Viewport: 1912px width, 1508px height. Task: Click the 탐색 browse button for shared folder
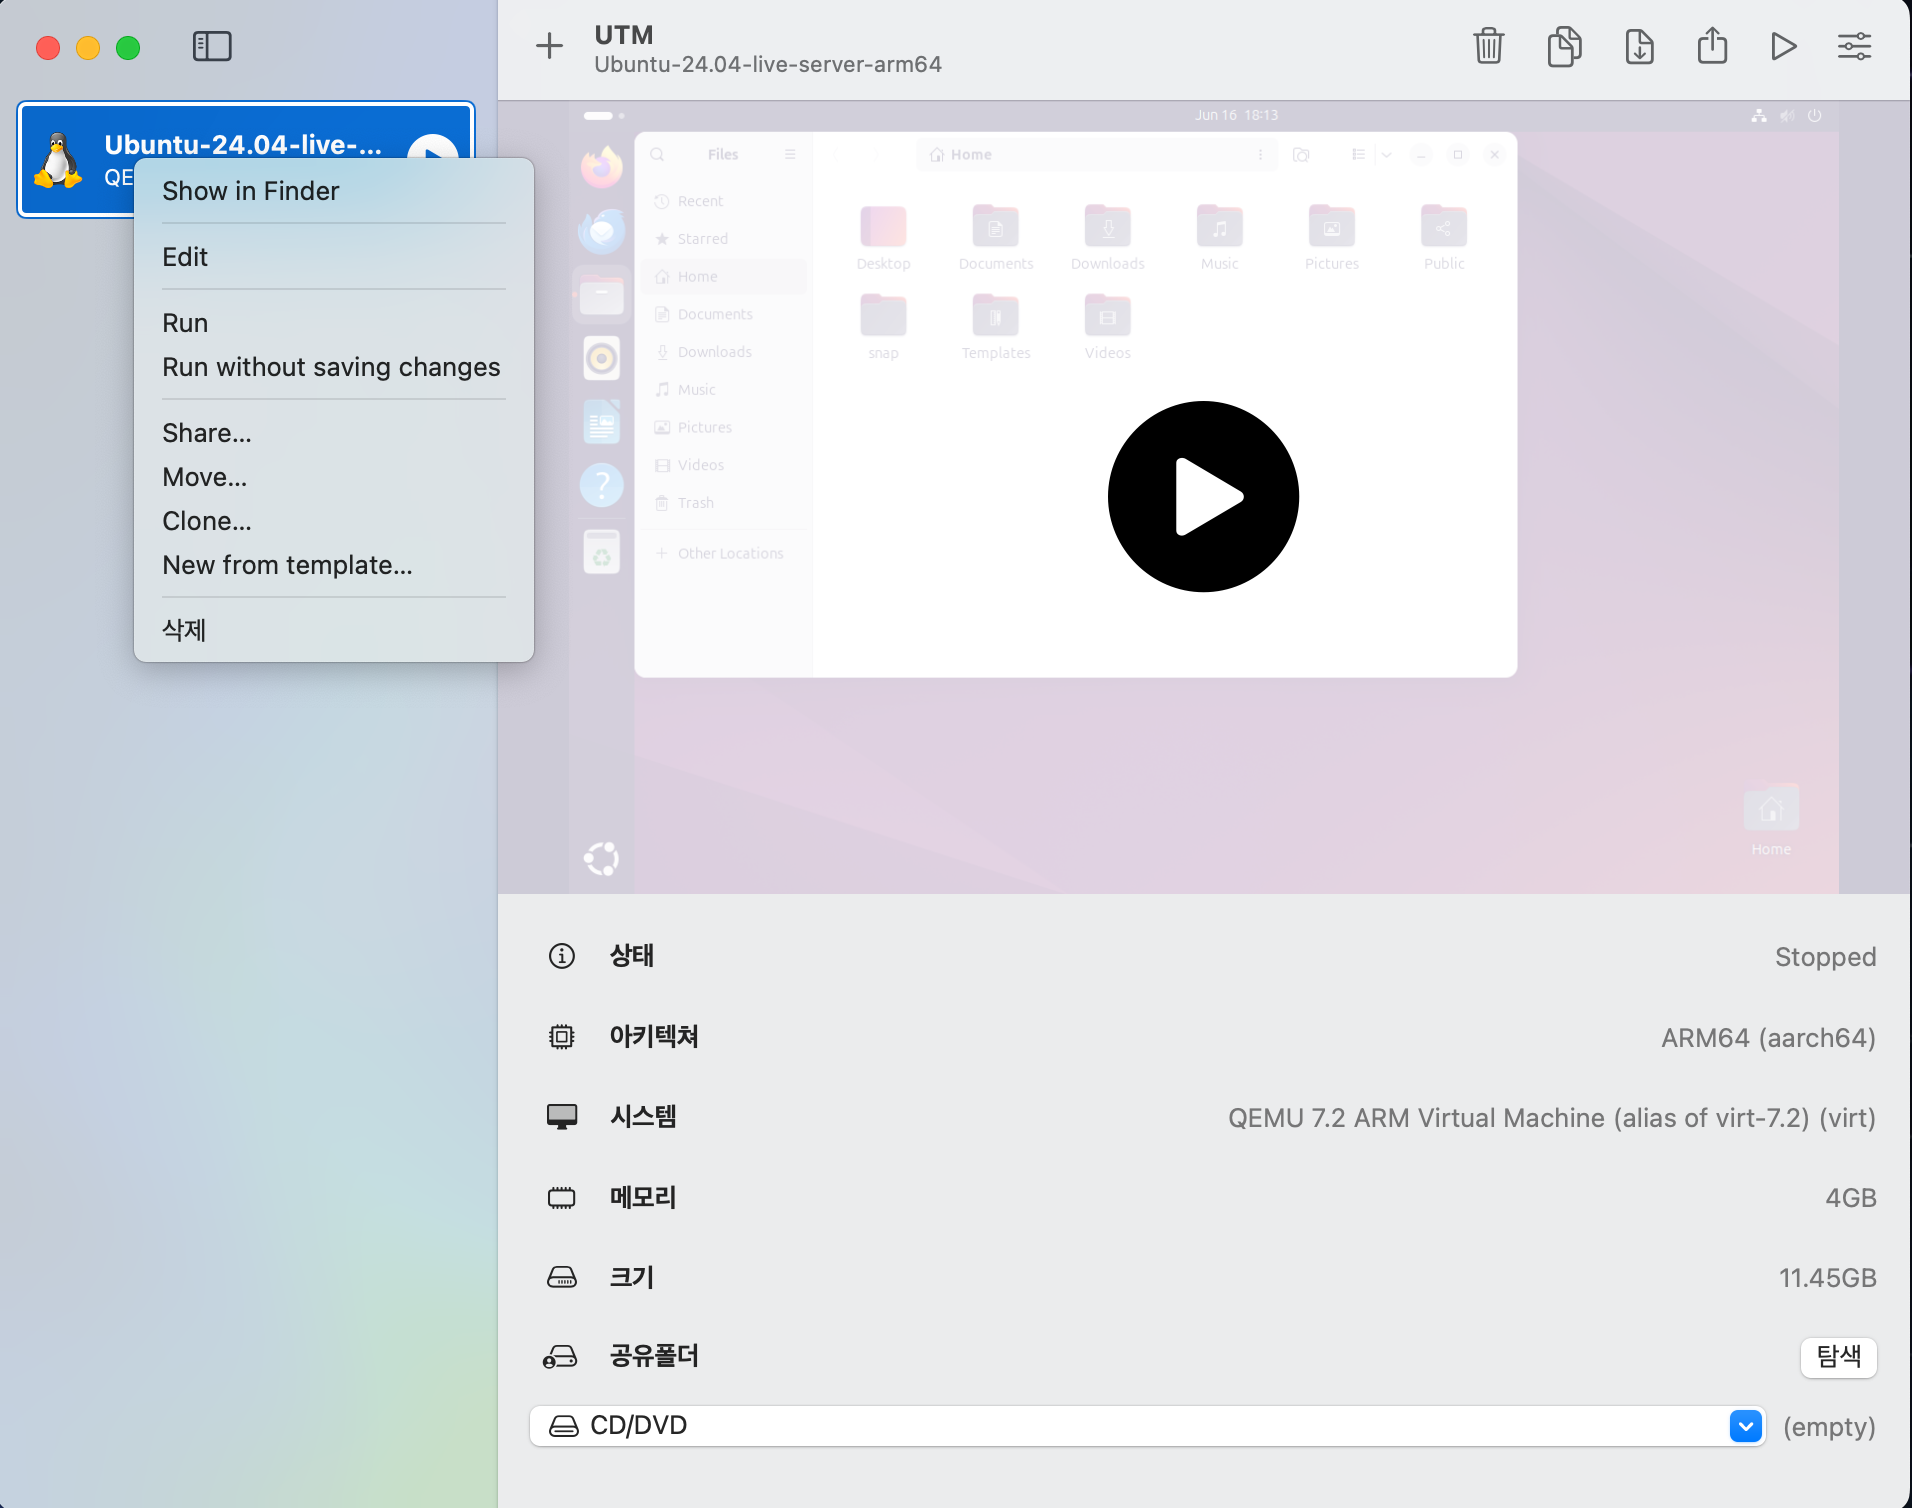[1838, 1357]
